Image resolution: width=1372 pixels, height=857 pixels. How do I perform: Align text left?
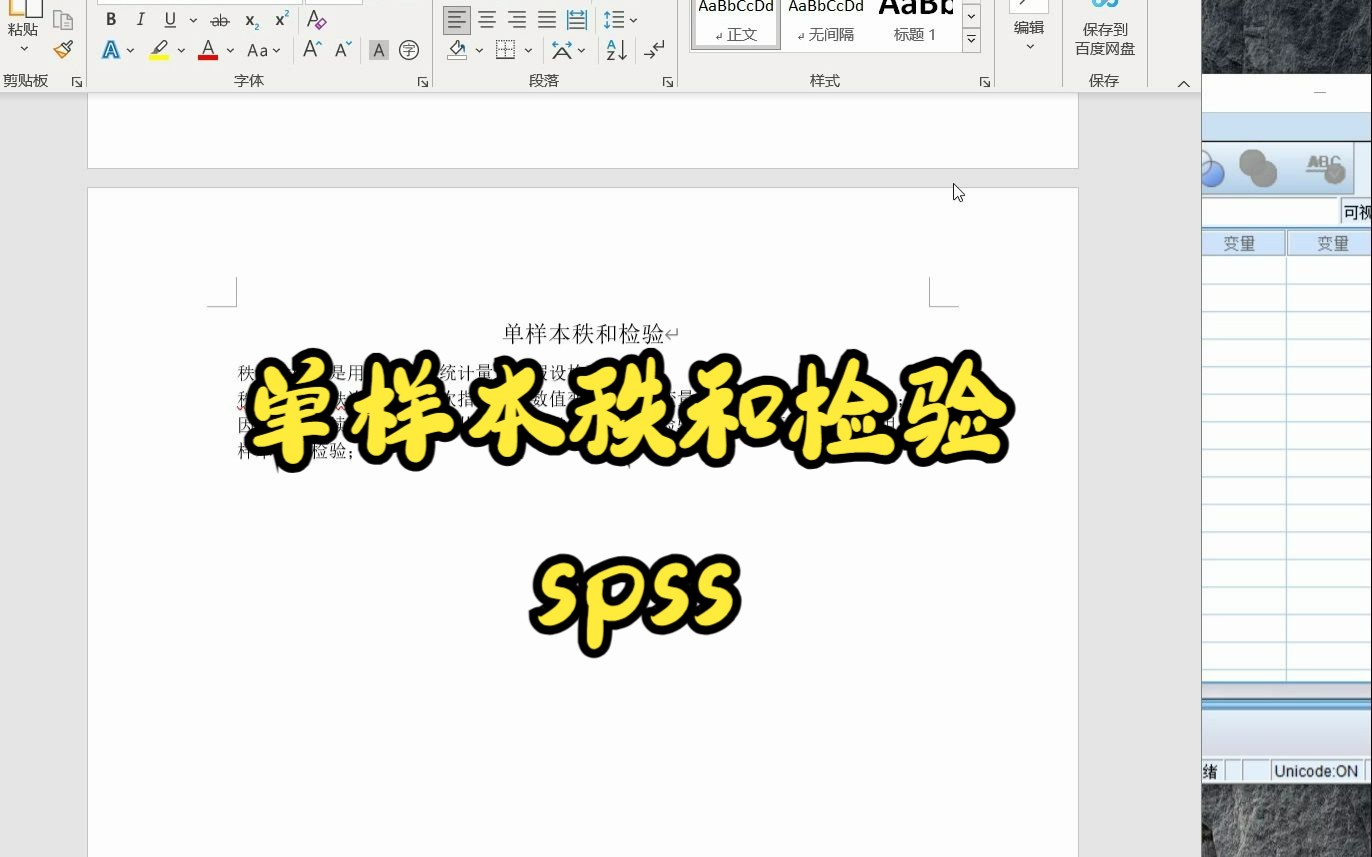click(457, 20)
